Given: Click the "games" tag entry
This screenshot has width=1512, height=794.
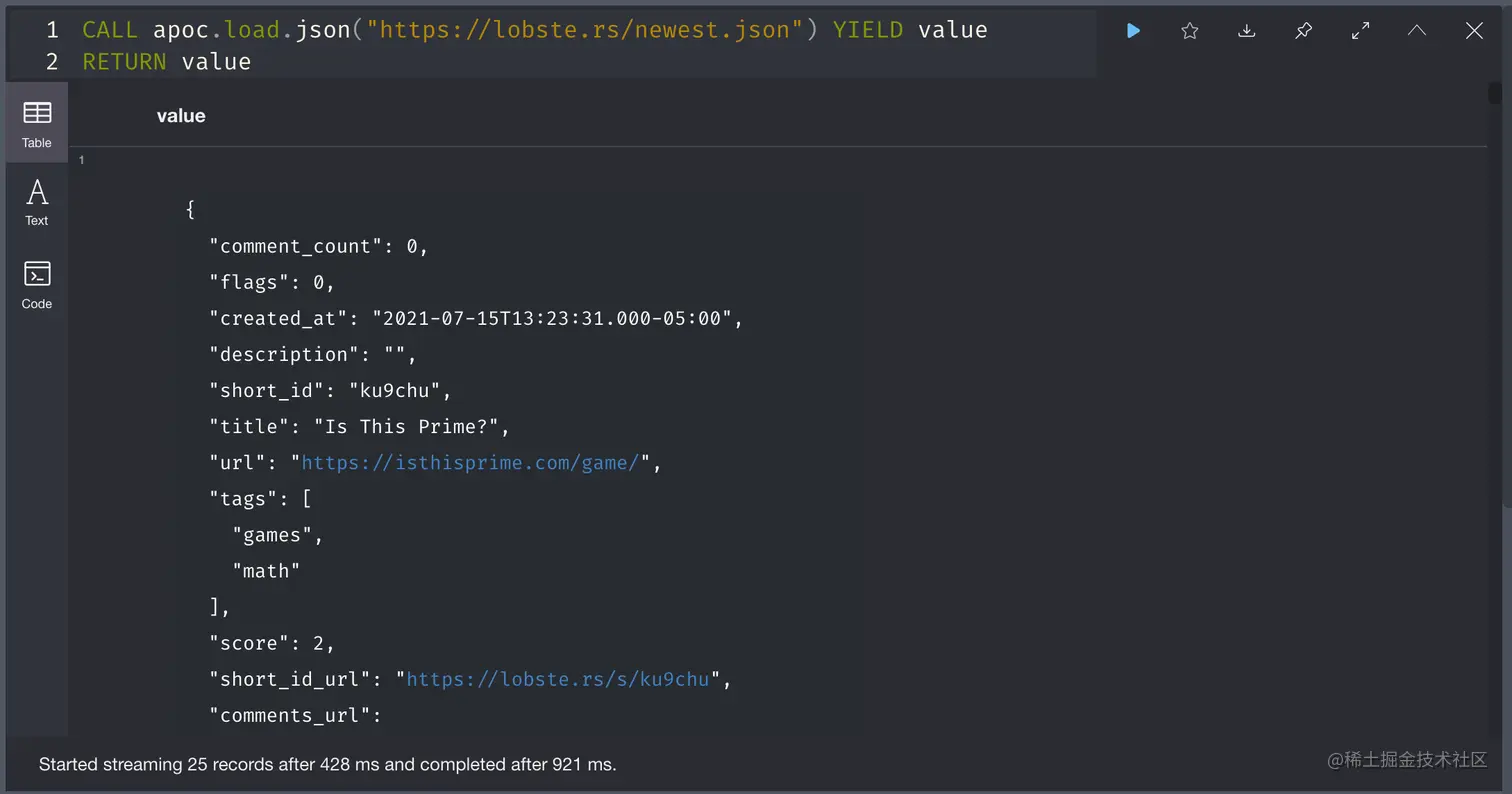Looking at the screenshot, I should point(278,535).
